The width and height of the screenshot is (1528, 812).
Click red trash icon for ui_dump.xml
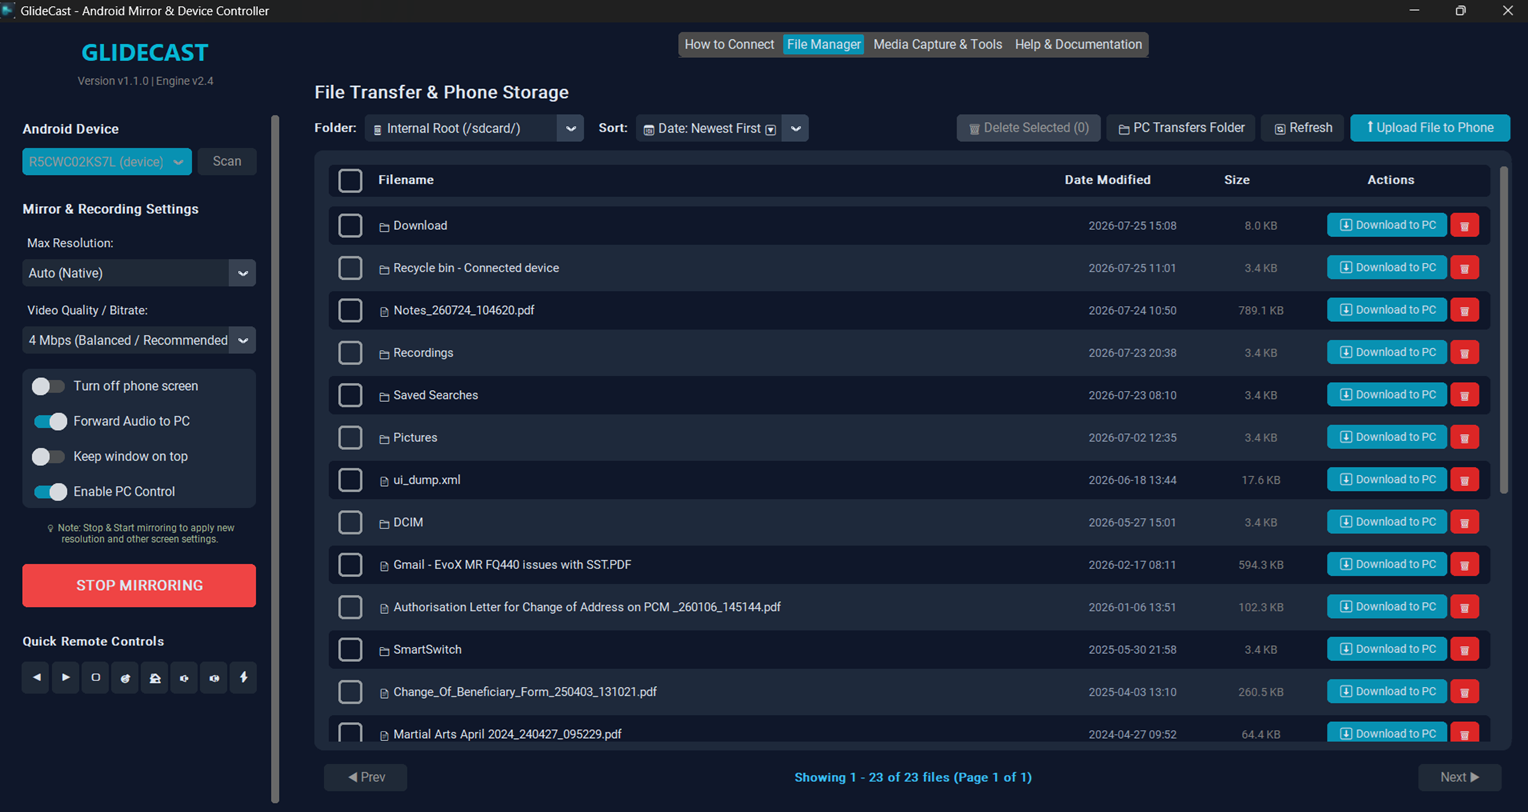click(x=1464, y=480)
